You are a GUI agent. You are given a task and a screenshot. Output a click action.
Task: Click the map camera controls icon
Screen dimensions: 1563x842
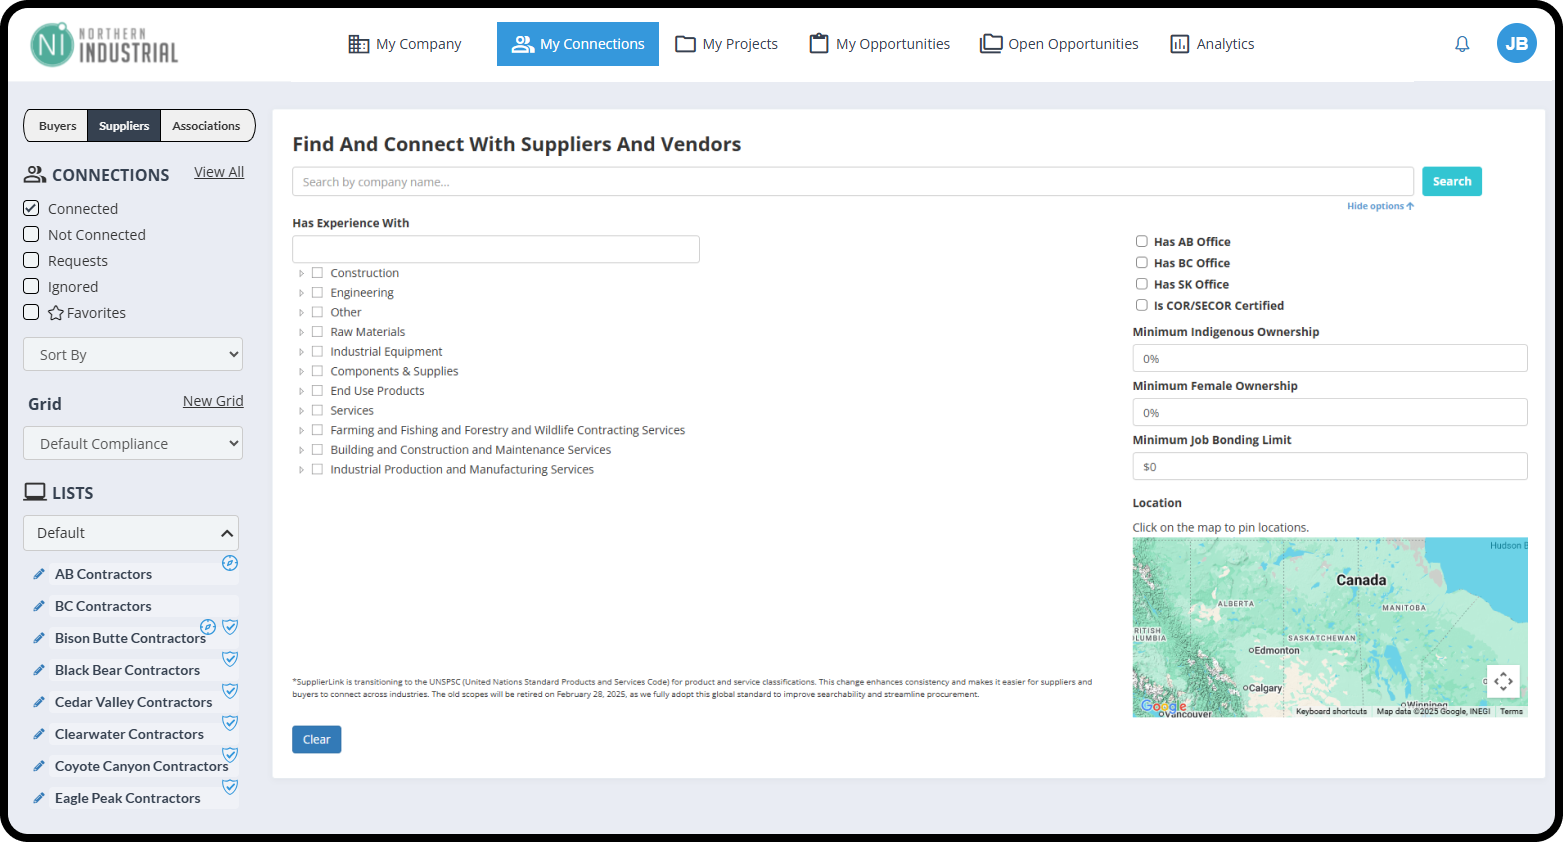[1503, 681]
